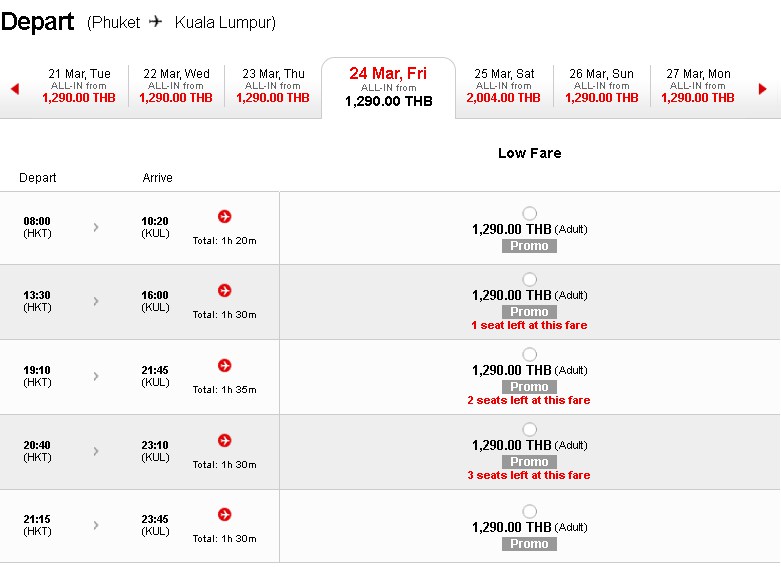This screenshot has height=567, width=781.
Task: Switch to the 25 Mar, Sat date tab
Action: click(x=504, y=86)
